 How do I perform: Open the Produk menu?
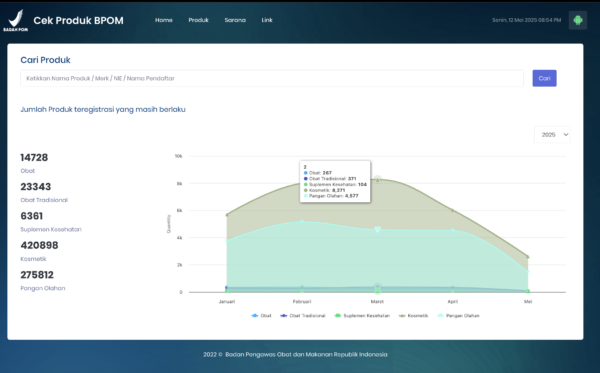pyautogui.click(x=198, y=20)
